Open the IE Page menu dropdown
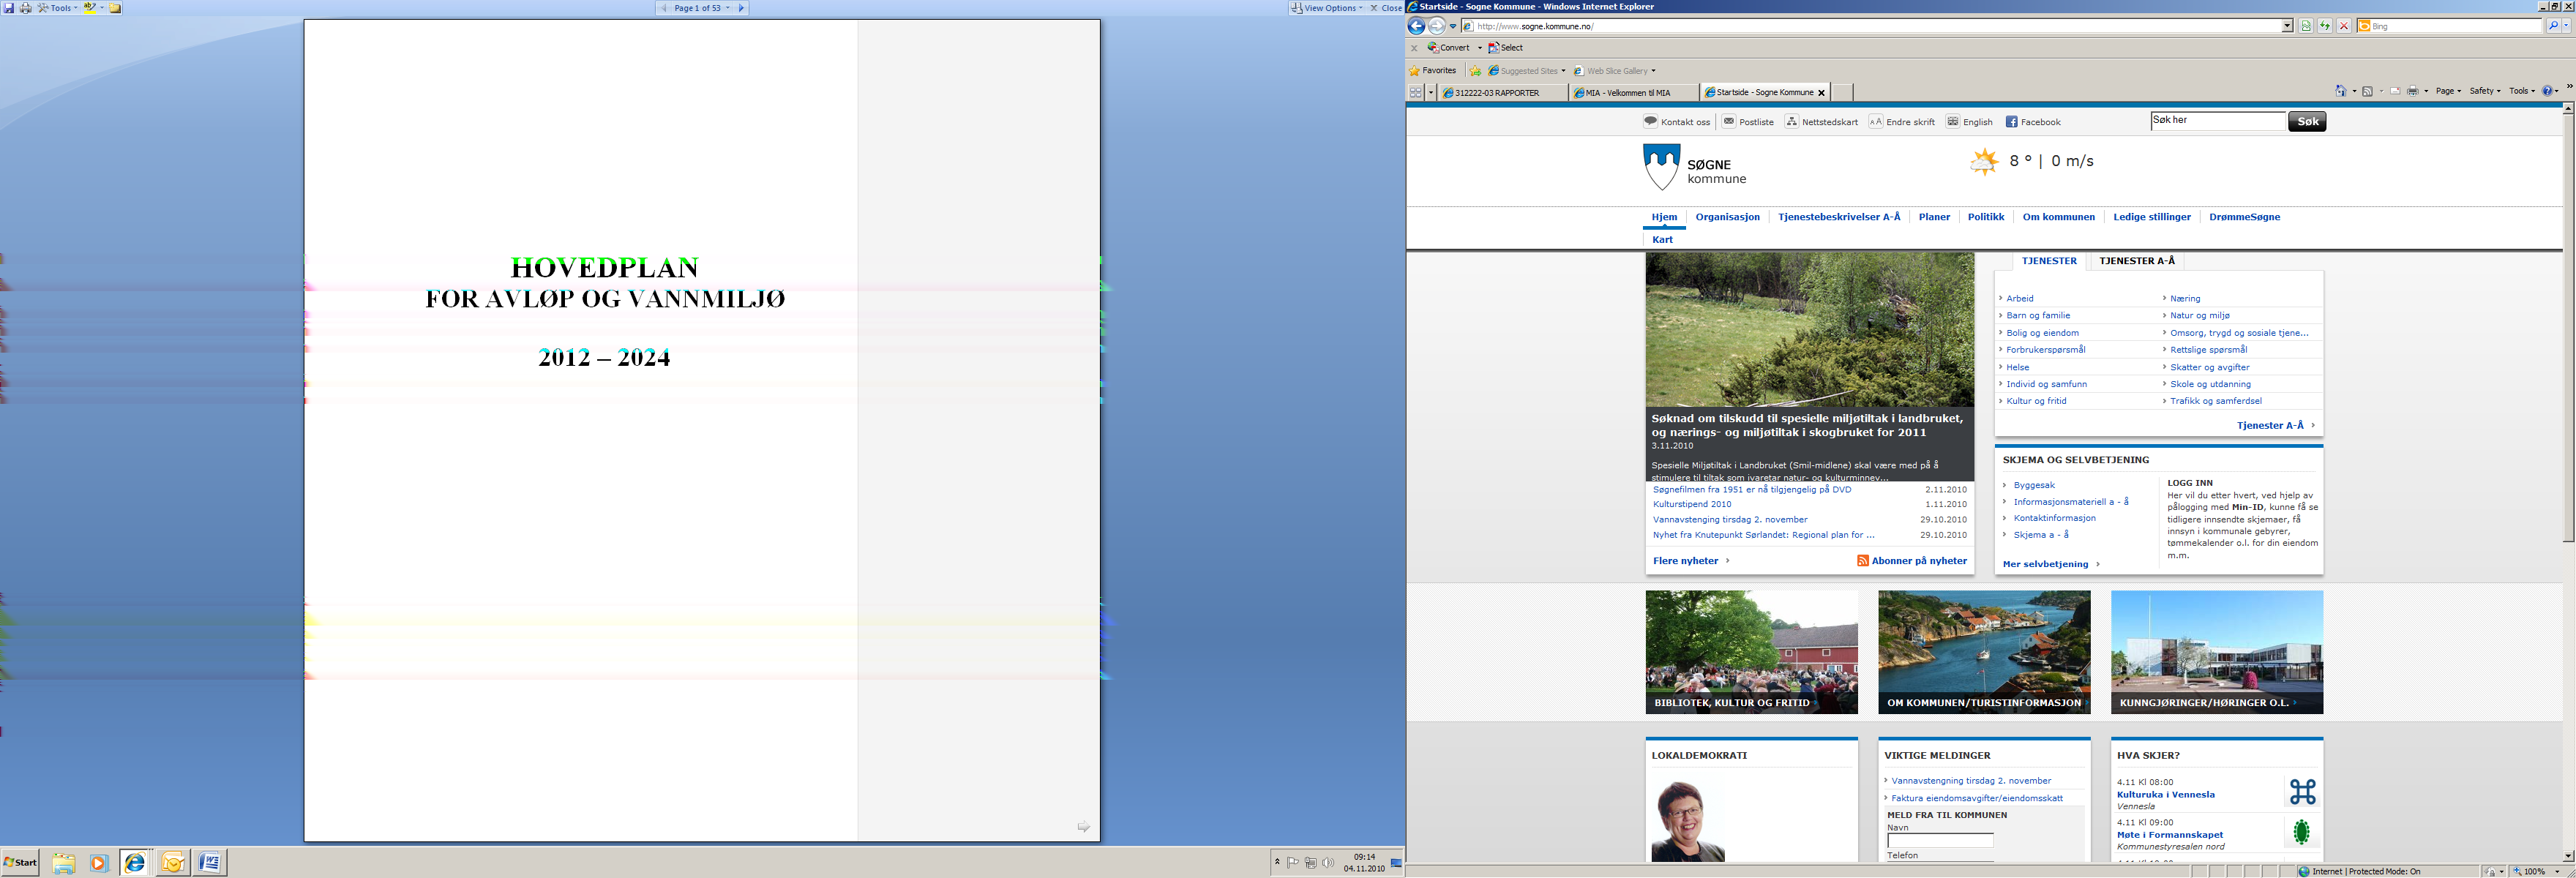 click(2448, 91)
